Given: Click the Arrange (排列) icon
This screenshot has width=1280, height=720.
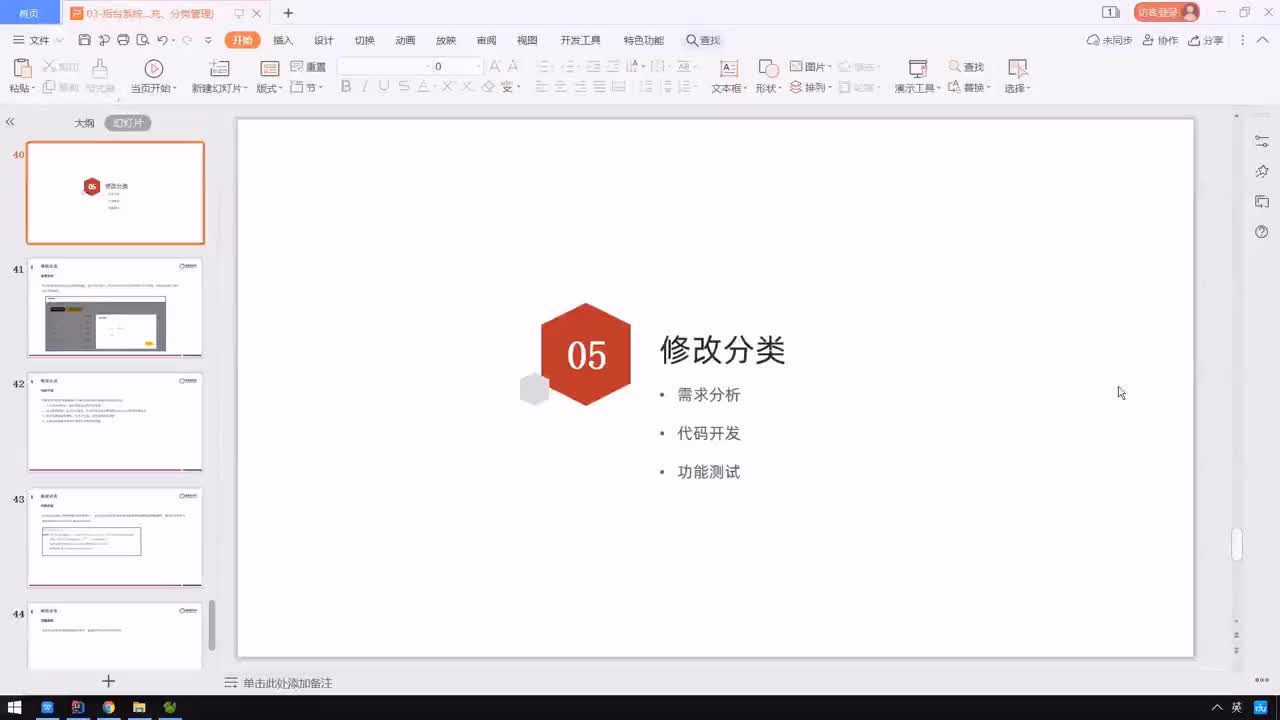Looking at the screenshot, I should click(796, 87).
